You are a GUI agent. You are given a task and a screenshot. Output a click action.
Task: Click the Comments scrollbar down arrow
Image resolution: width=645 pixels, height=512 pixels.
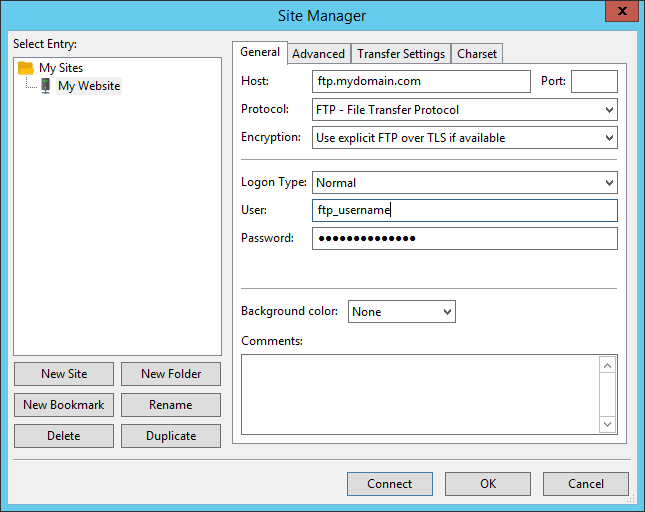click(608, 424)
